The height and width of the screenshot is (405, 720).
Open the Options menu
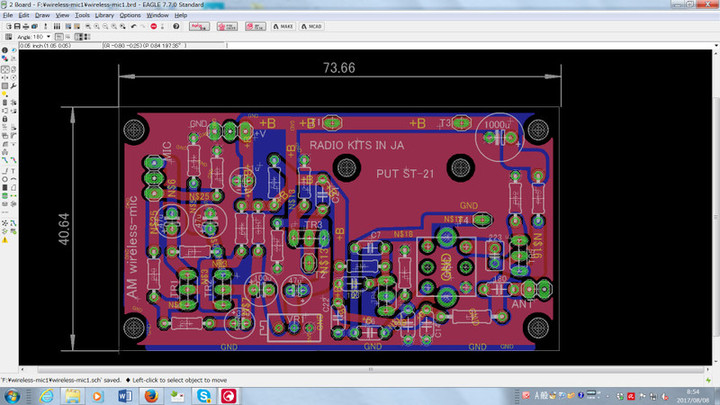pyautogui.click(x=130, y=16)
